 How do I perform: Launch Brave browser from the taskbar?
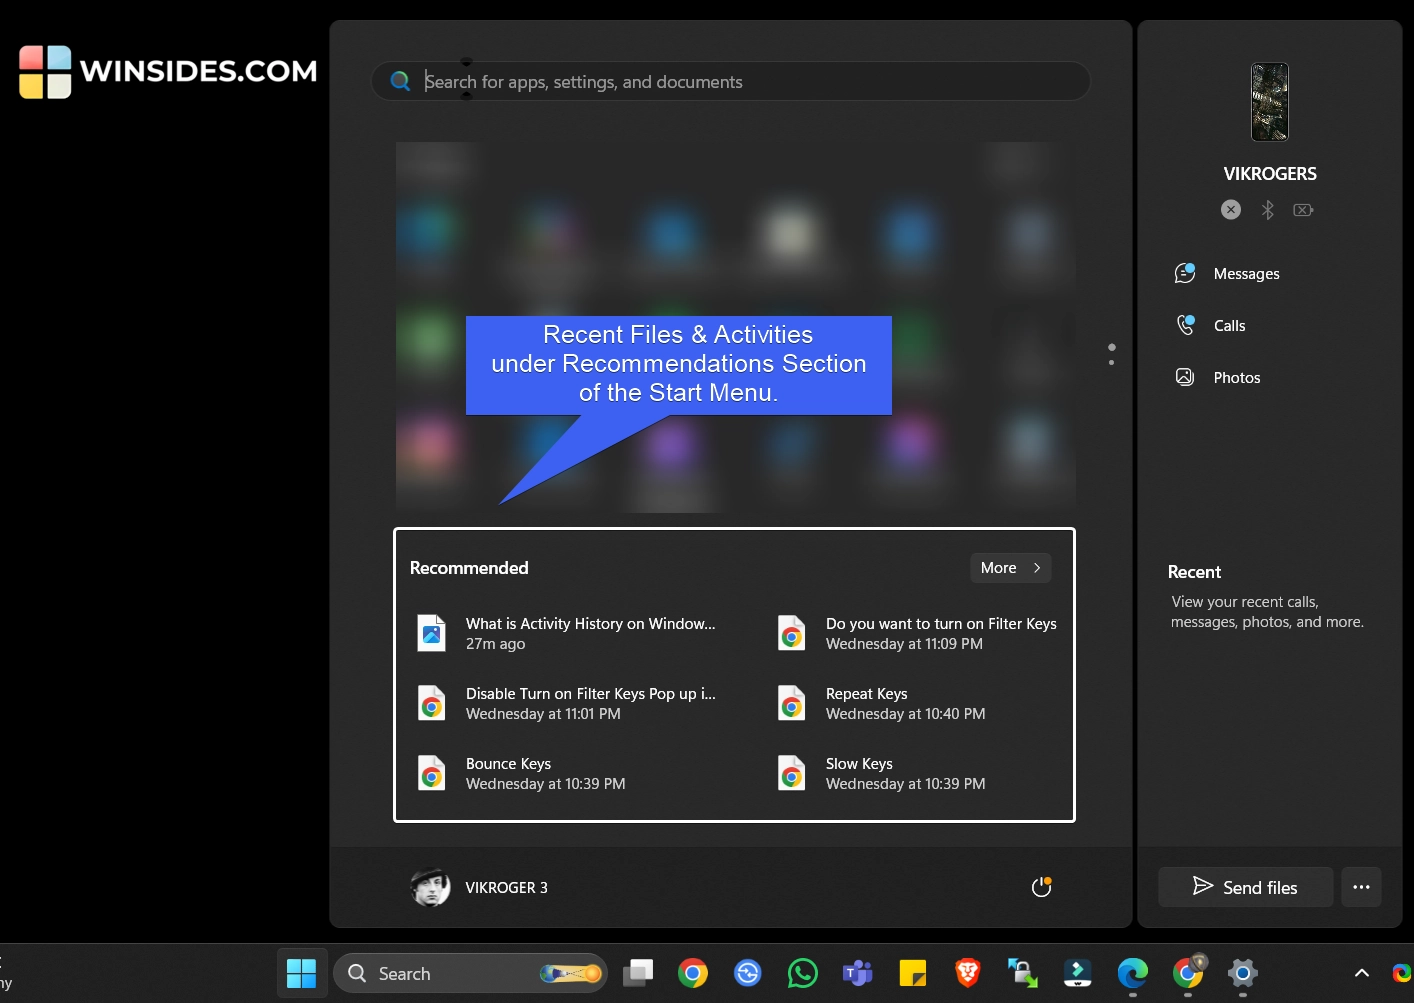tap(968, 973)
